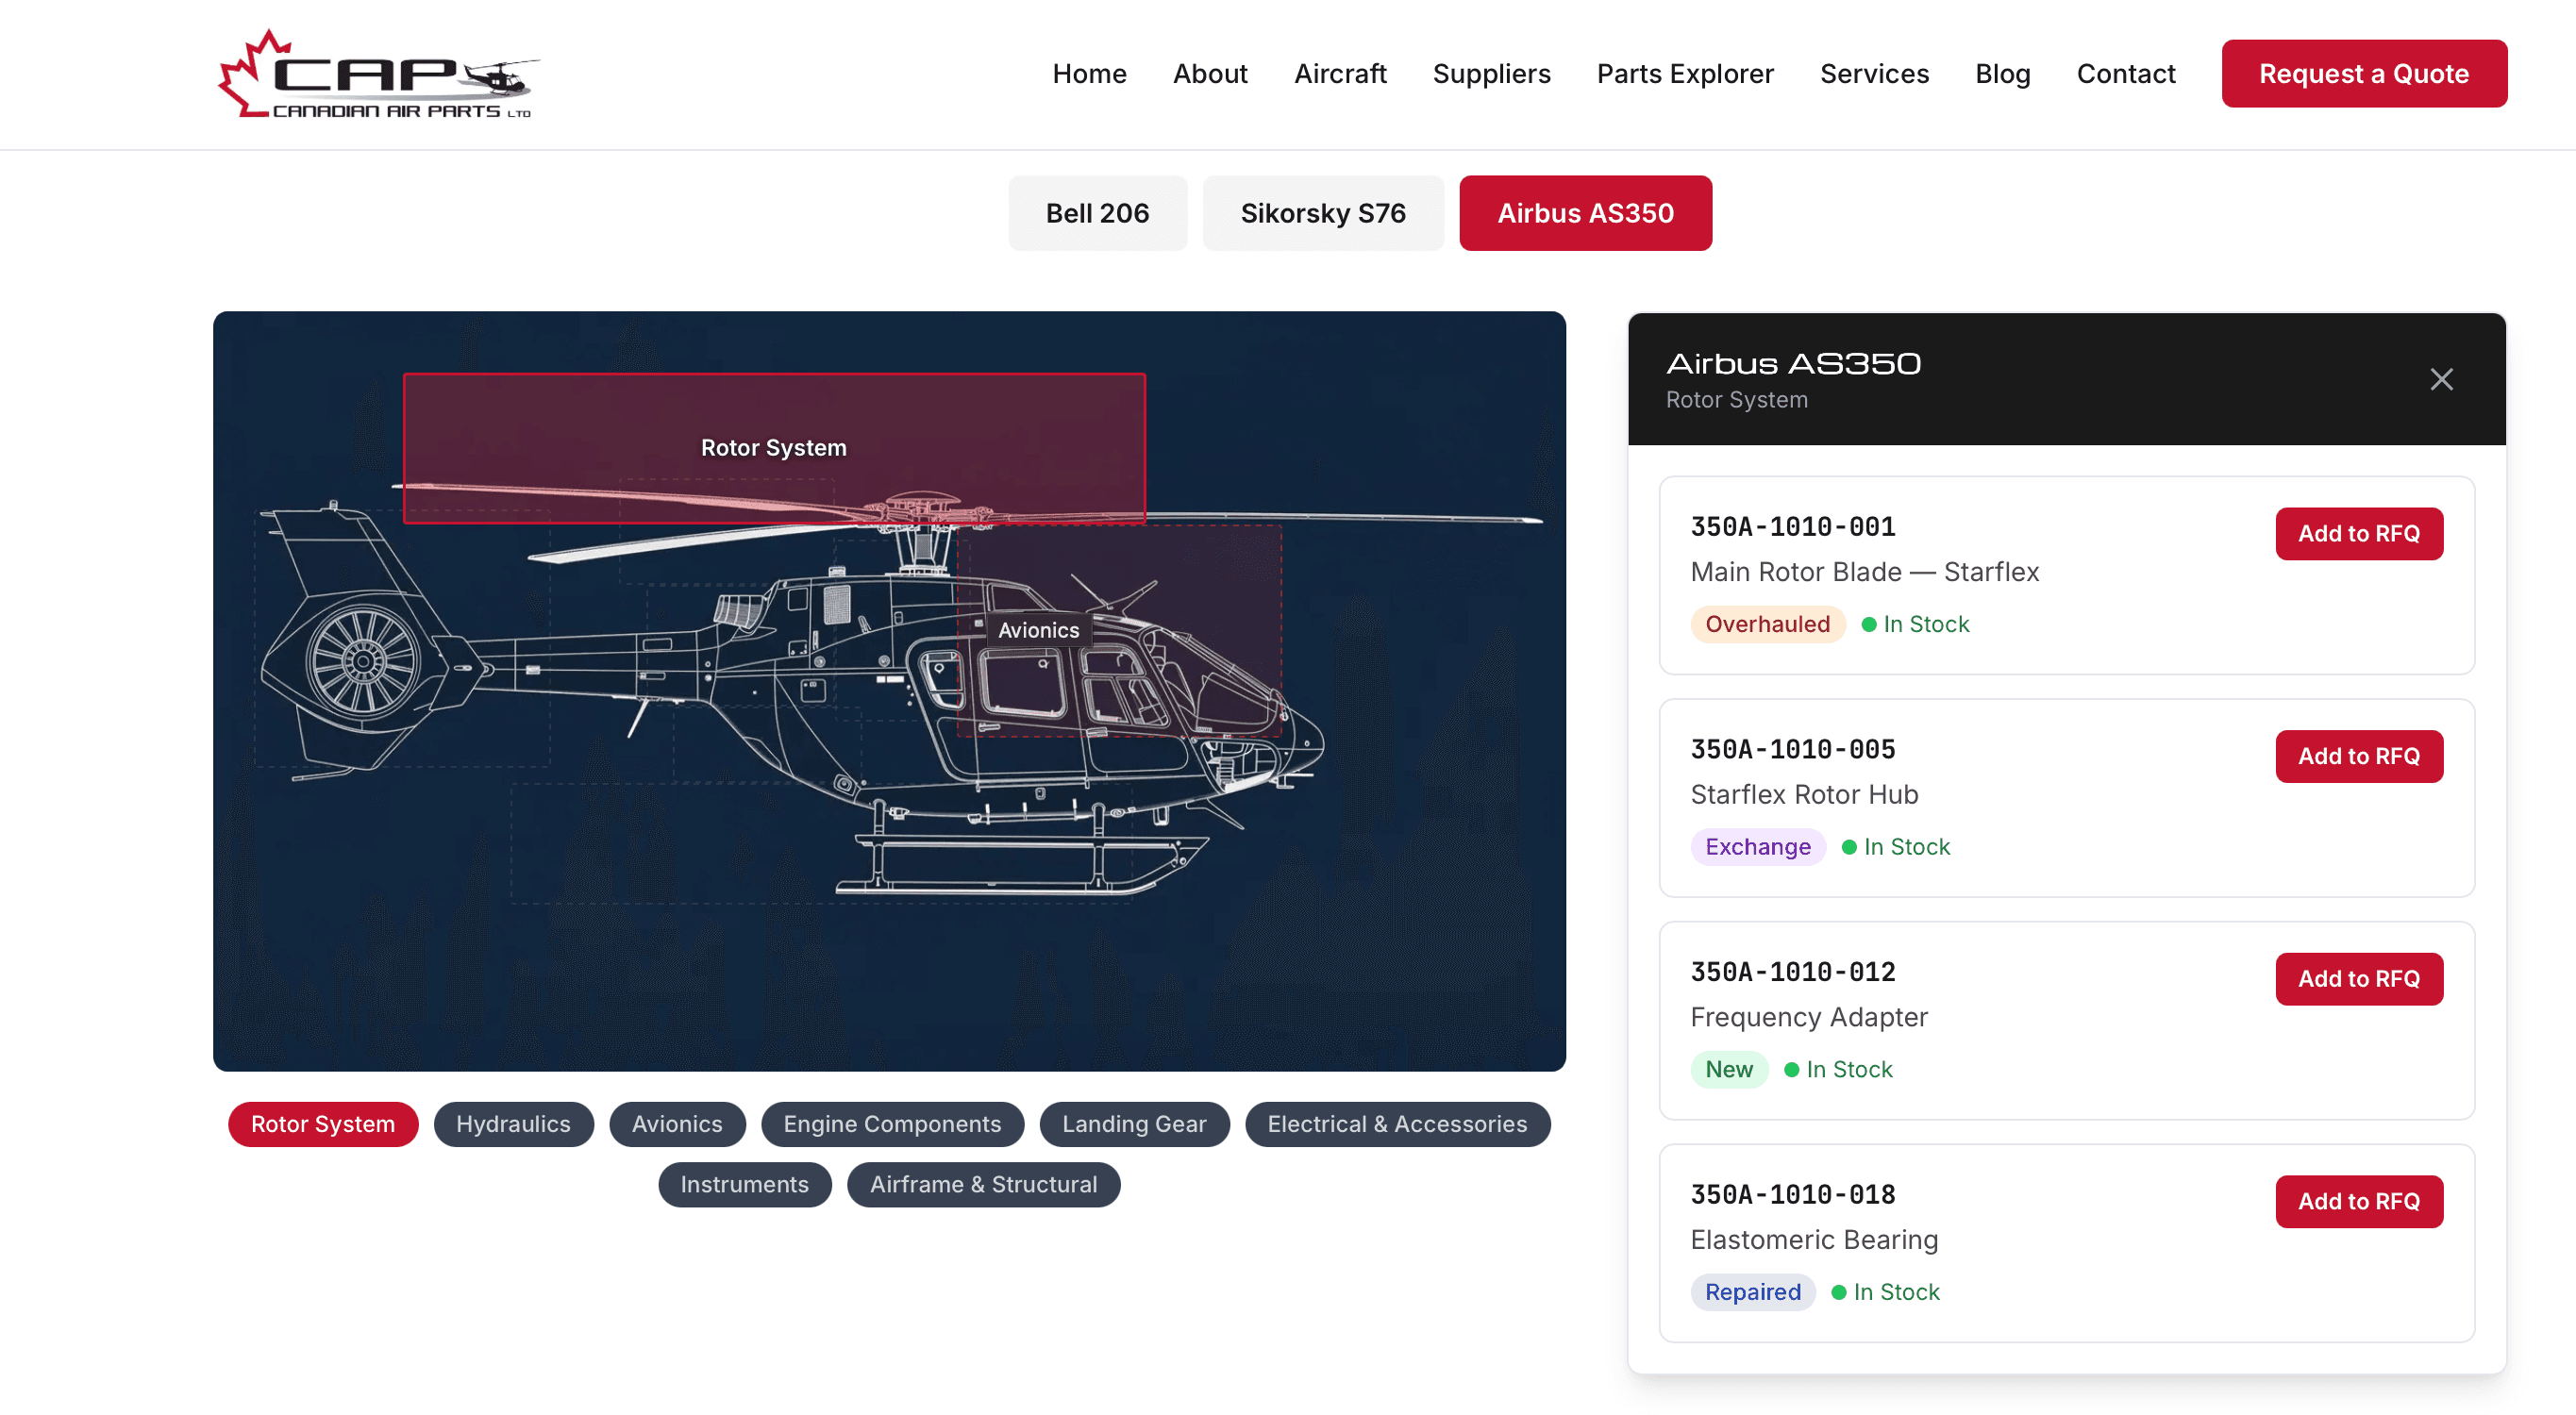Close the Airbus AS350 Rotor System panel
The width and height of the screenshot is (2576, 1415).
pyautogui.click(x=2441, y=378)
